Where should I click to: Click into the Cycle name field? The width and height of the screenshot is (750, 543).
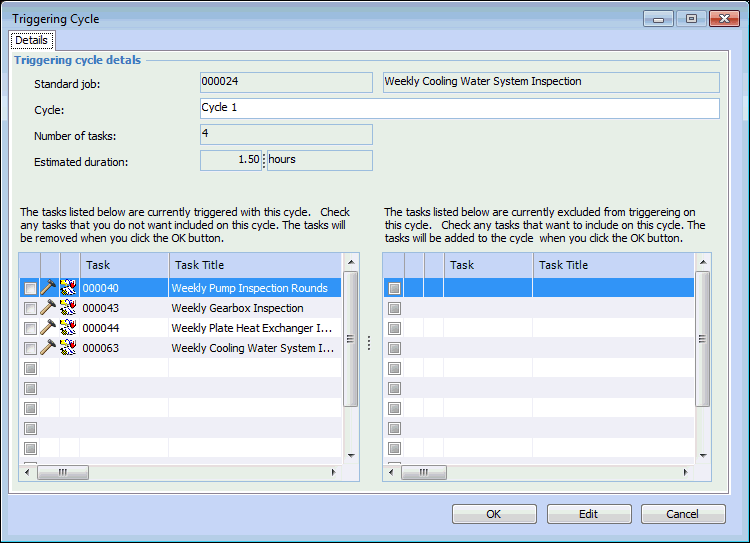coord(459,108)
